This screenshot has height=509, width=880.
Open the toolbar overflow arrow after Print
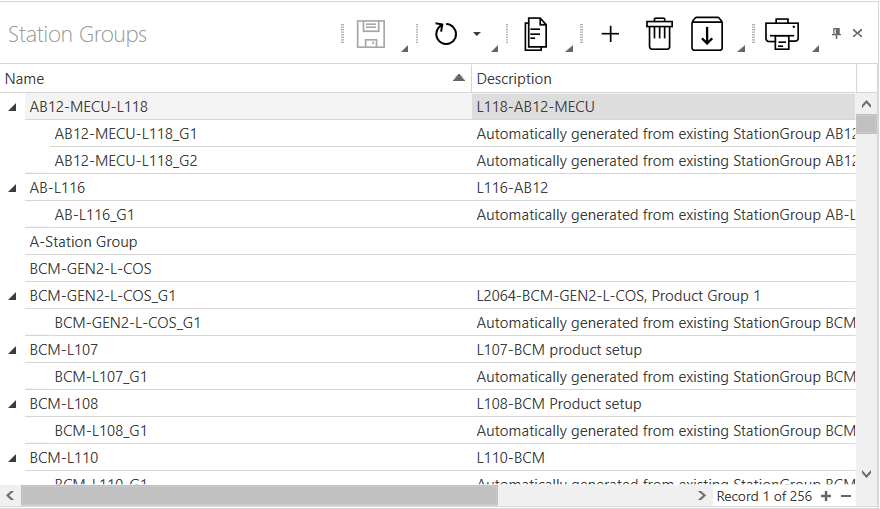pos(815,49)
